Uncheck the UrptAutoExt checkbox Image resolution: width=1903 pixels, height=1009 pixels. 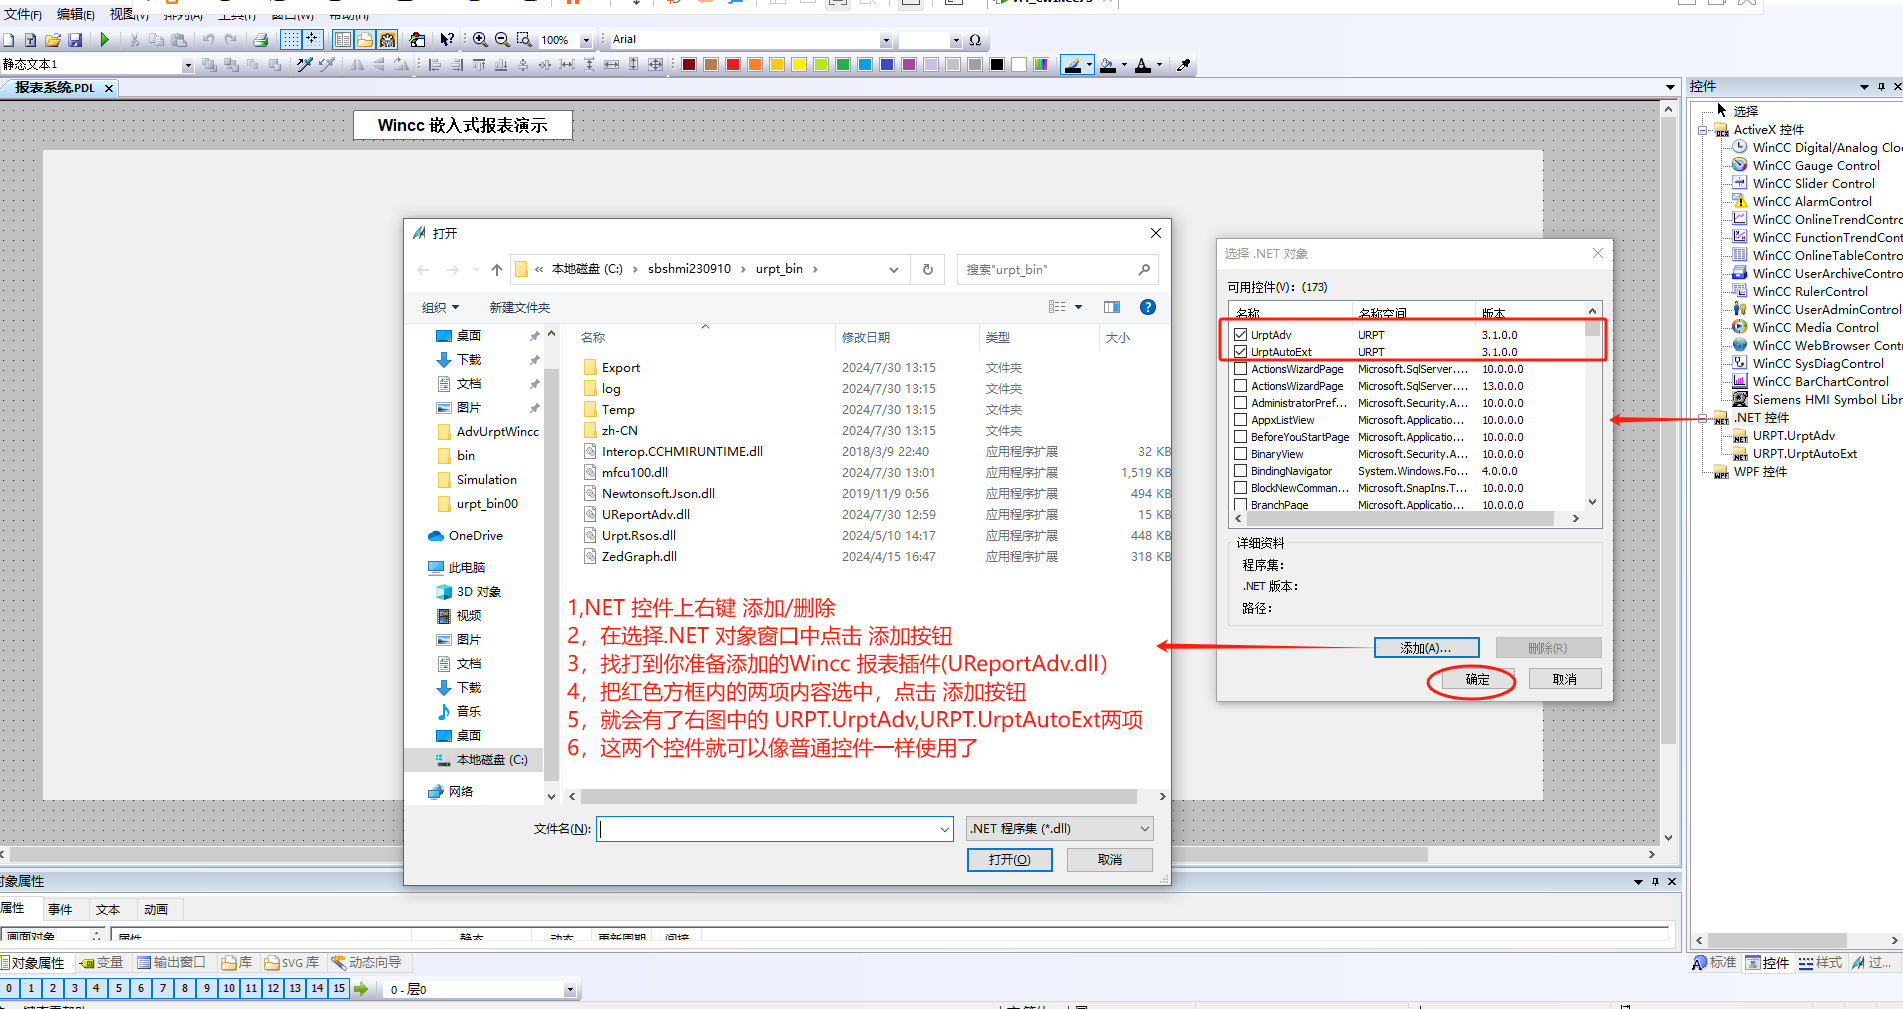(x=1241, y=352)
